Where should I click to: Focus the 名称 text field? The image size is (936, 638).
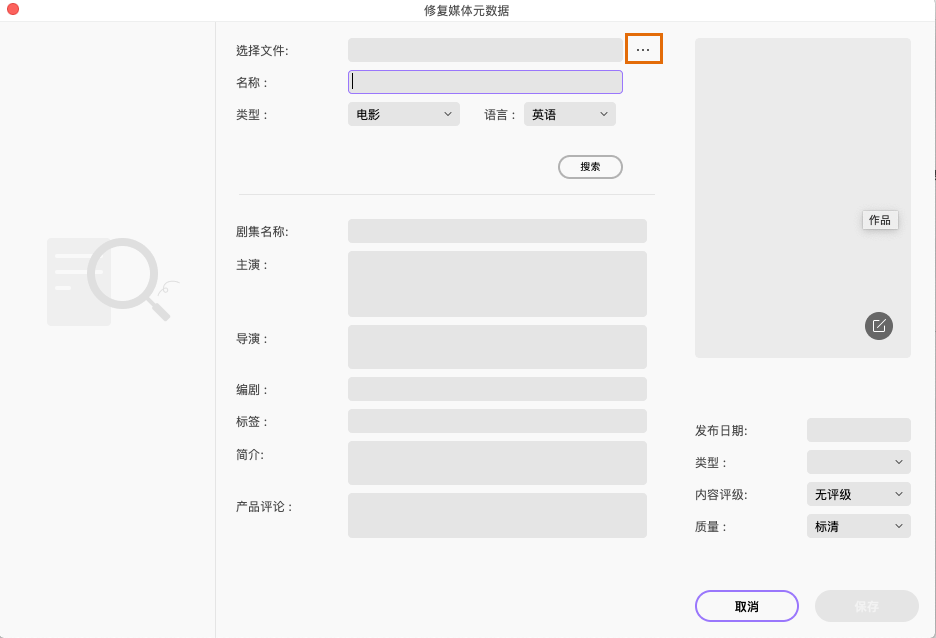(486, 82)
